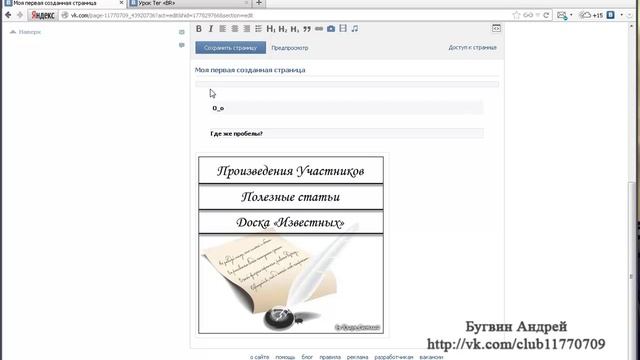640x360 pixels.
Task: Bookmark the page with the star
Action: click(516, 15)
